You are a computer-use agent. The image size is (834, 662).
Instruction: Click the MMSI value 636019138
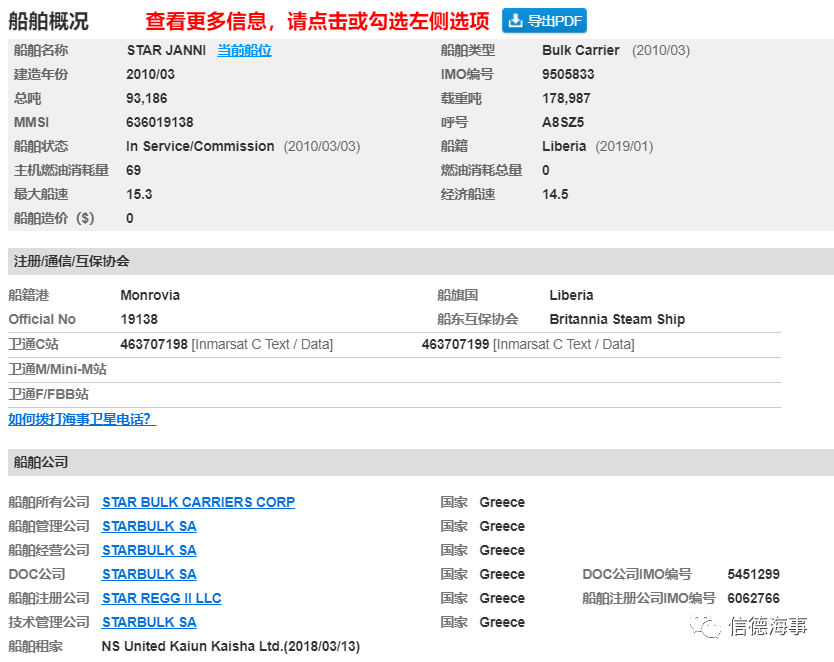click(x=160, y=122)
